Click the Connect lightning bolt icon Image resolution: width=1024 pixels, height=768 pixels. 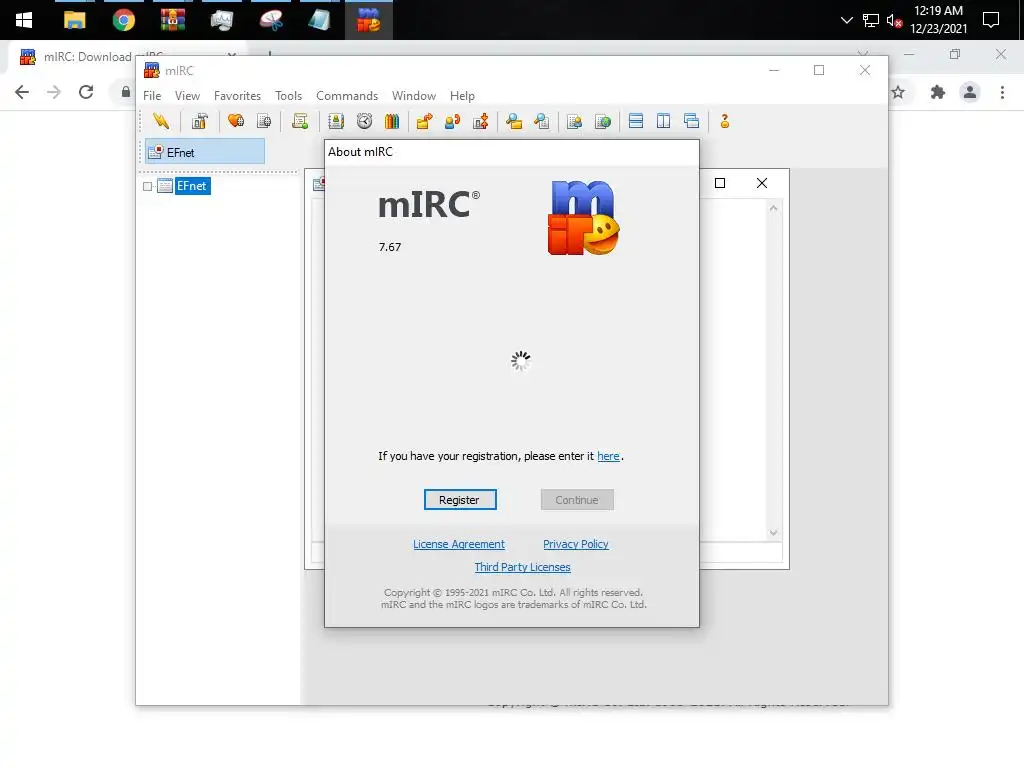161,121
